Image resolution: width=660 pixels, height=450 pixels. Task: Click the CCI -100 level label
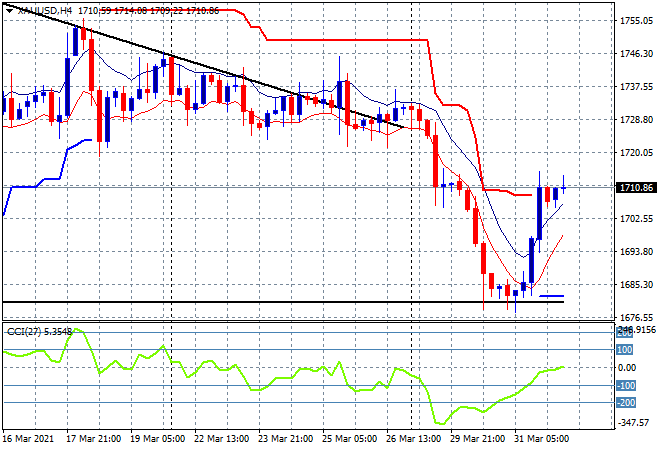pos(625,386)
